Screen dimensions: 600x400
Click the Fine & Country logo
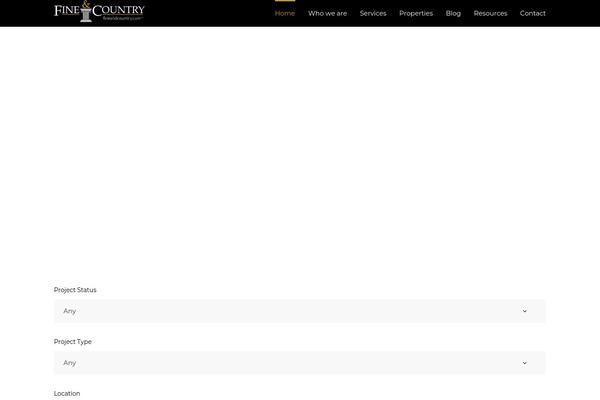tap(99, 11)
